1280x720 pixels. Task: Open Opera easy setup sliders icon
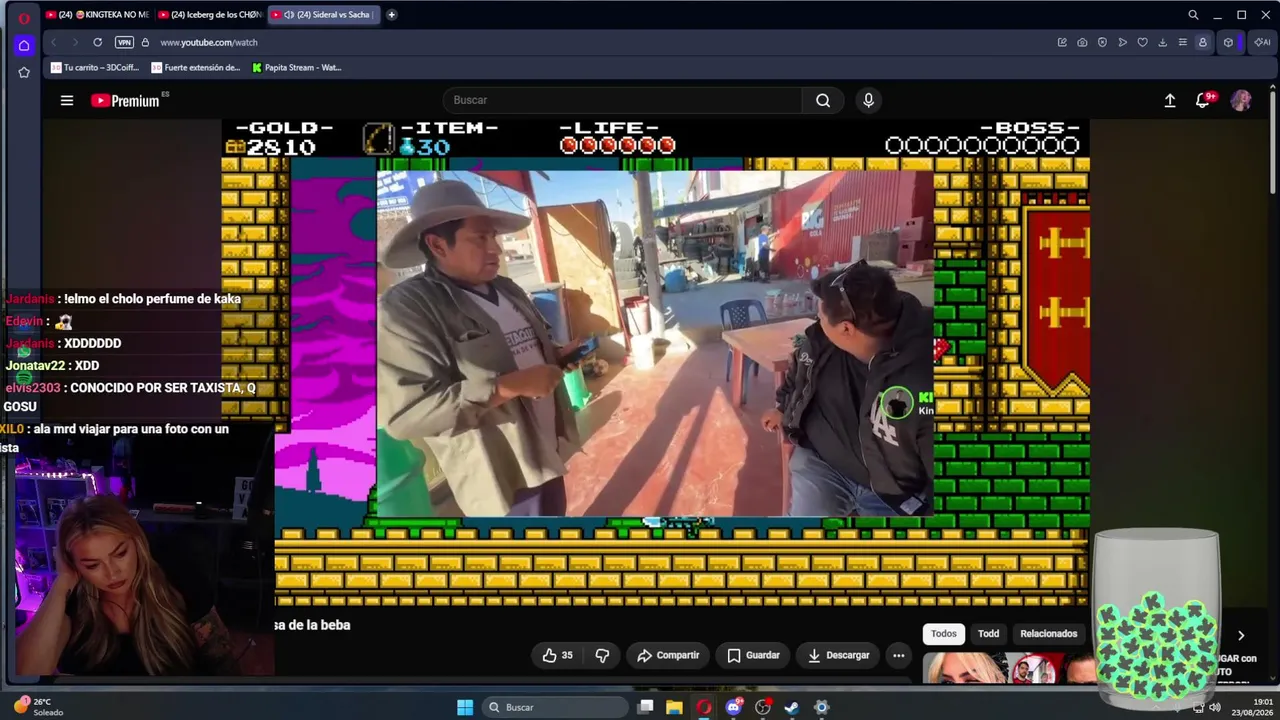[1182, 42]
